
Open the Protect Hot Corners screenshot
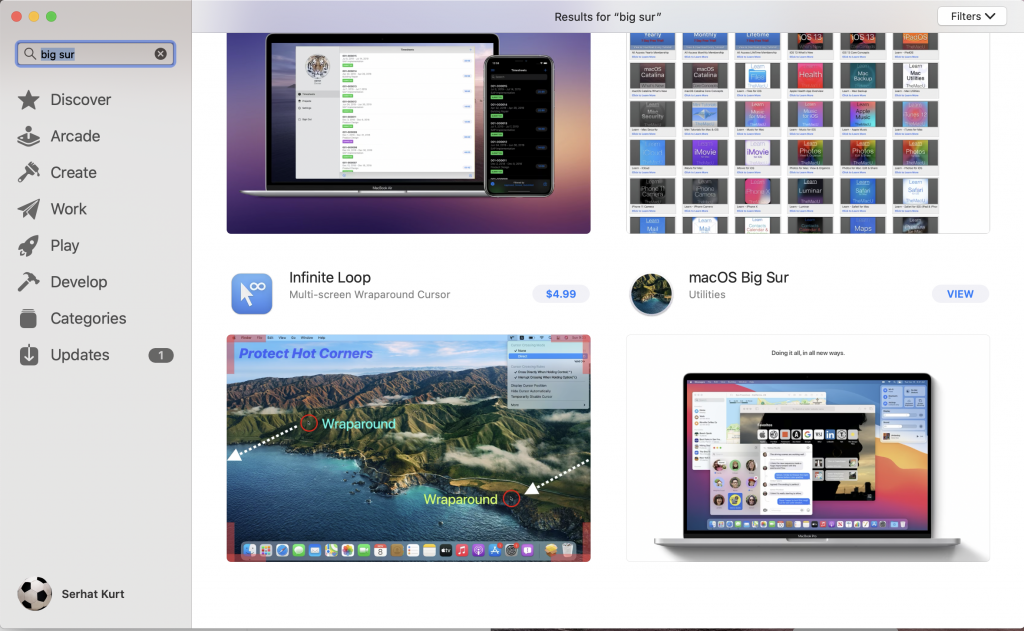click(408, 448)
